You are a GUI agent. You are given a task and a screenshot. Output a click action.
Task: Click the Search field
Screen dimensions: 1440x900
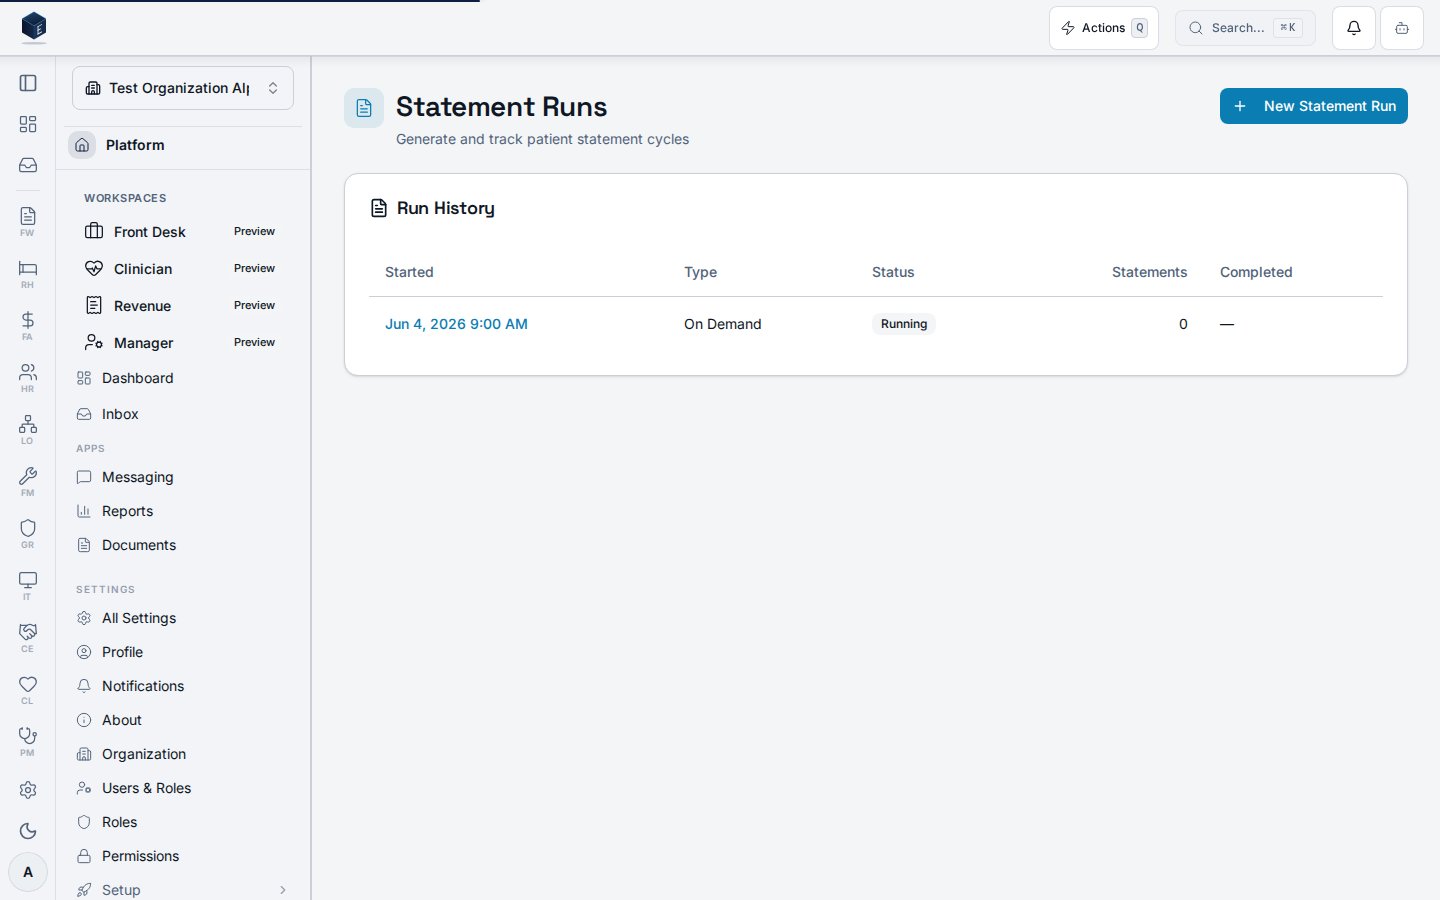1245,28
